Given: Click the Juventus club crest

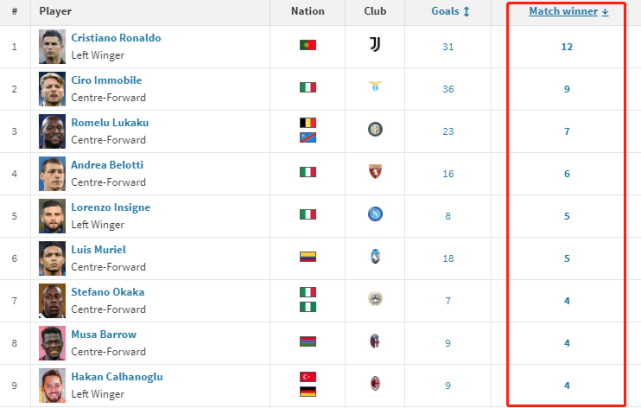Looking at the screenshot, I should pos(375,45).
